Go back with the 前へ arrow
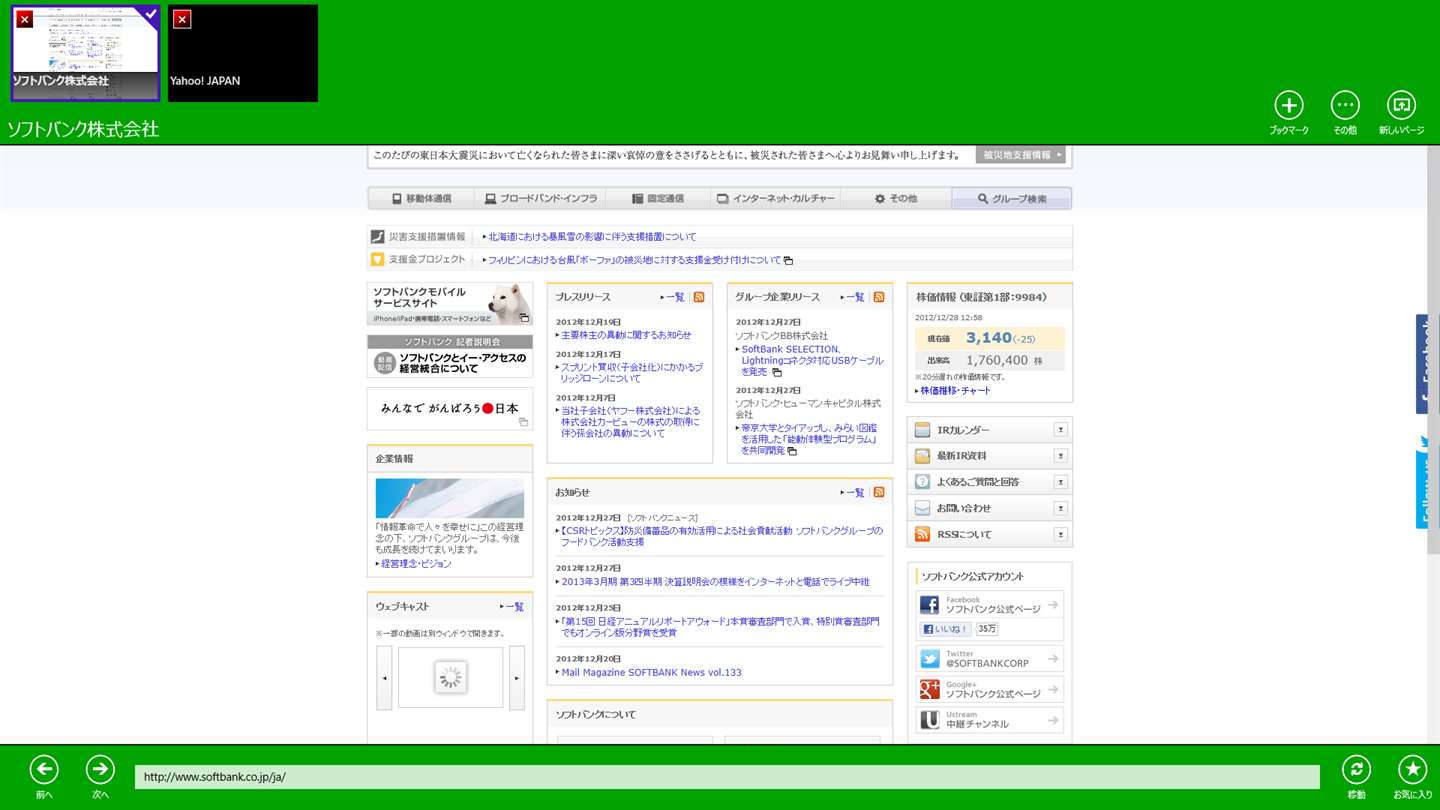Viewport: 1440px width, 810px height. tap(44, 769)
